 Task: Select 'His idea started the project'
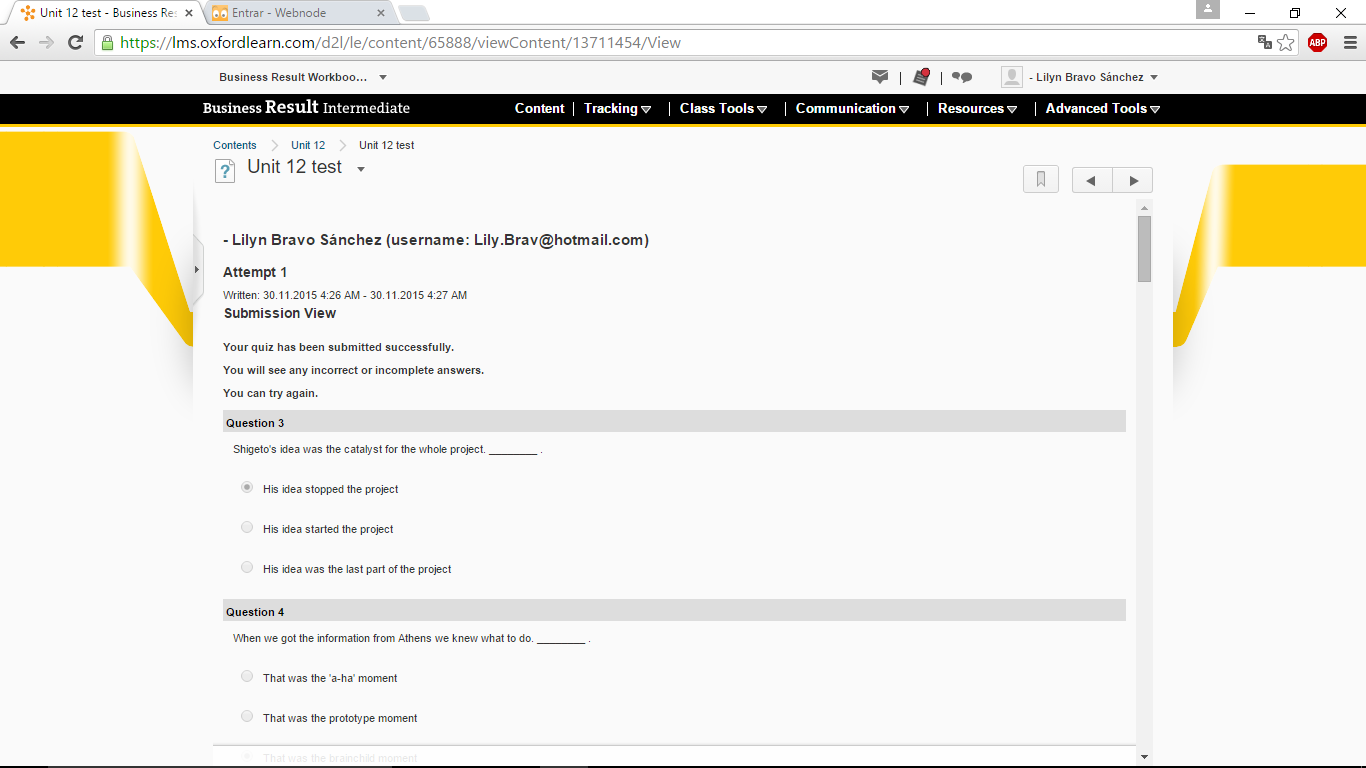(247, 528)
